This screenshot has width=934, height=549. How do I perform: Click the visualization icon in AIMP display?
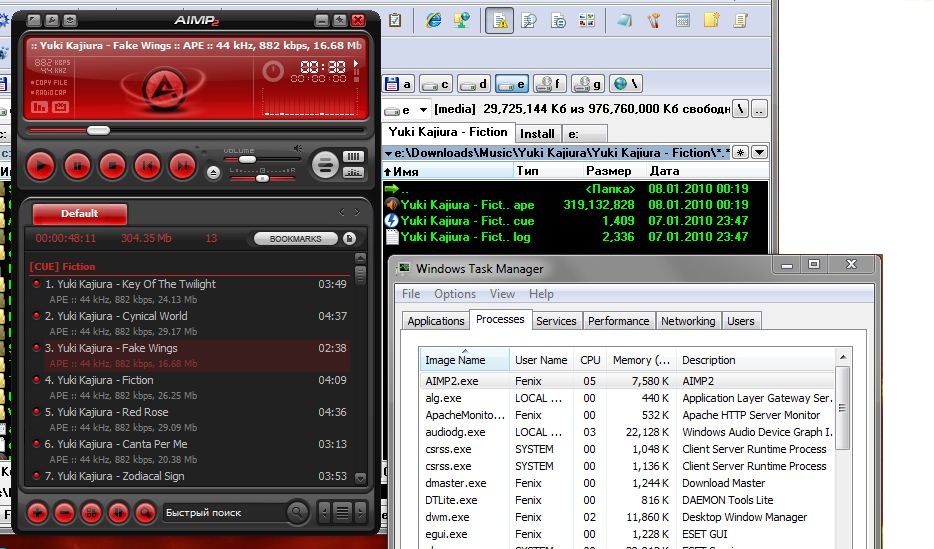pyautogui.click(x=39, y=107)
